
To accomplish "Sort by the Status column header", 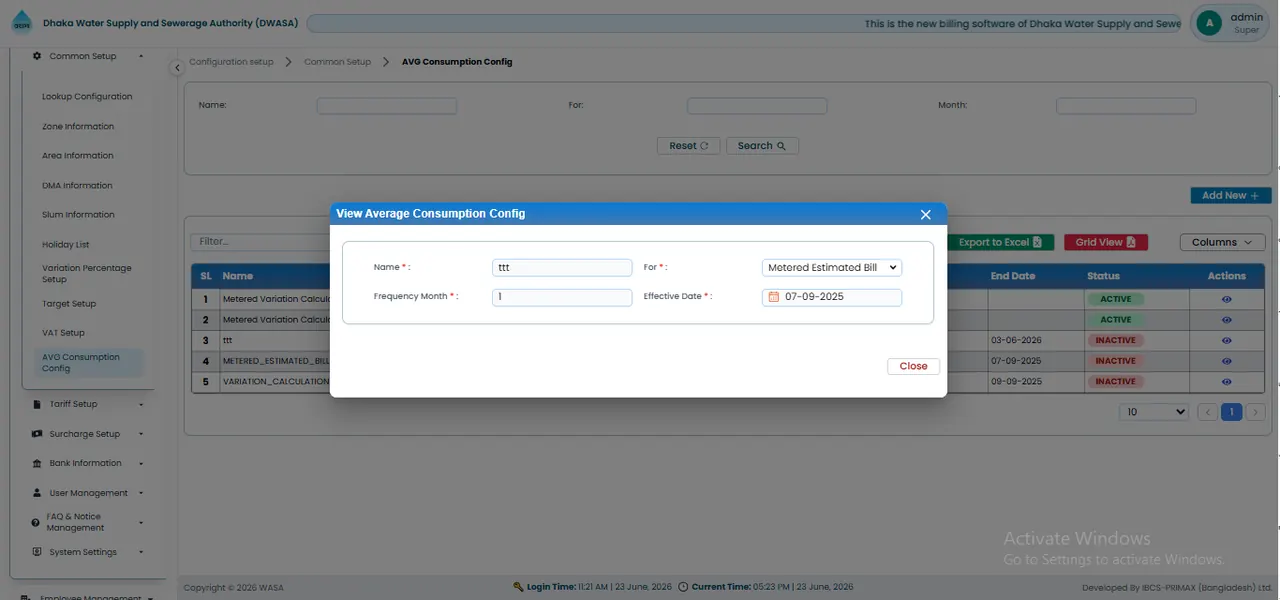I will tap(1104, 276).
